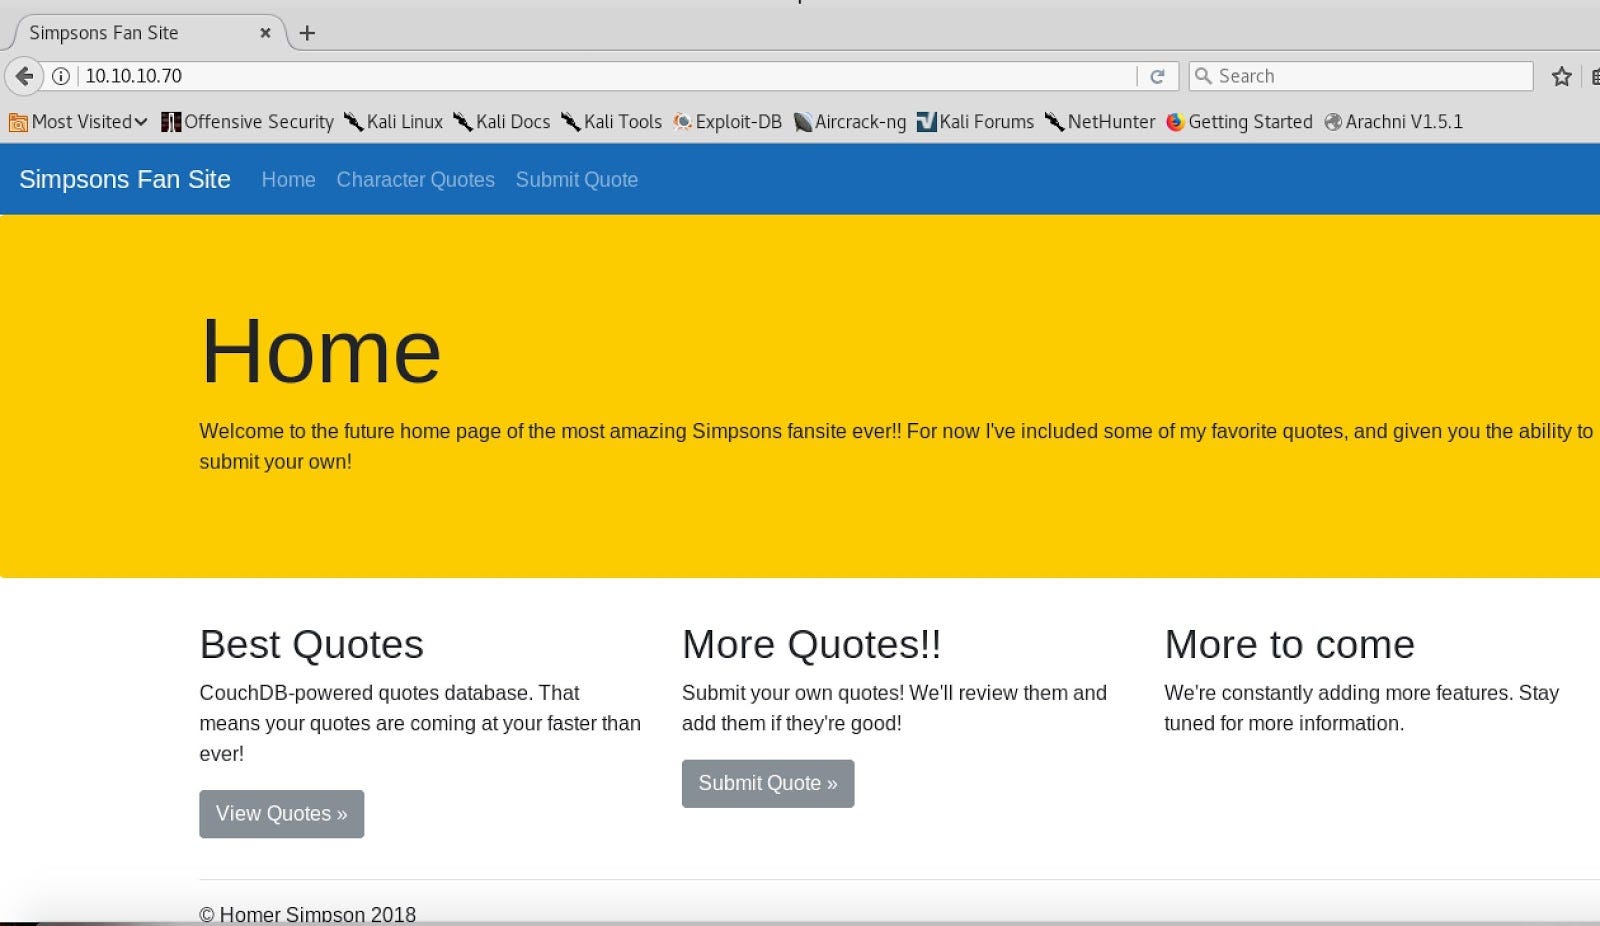
Task: Click the © Homer Simpson 2018 footer text
Action: (308, 914)
